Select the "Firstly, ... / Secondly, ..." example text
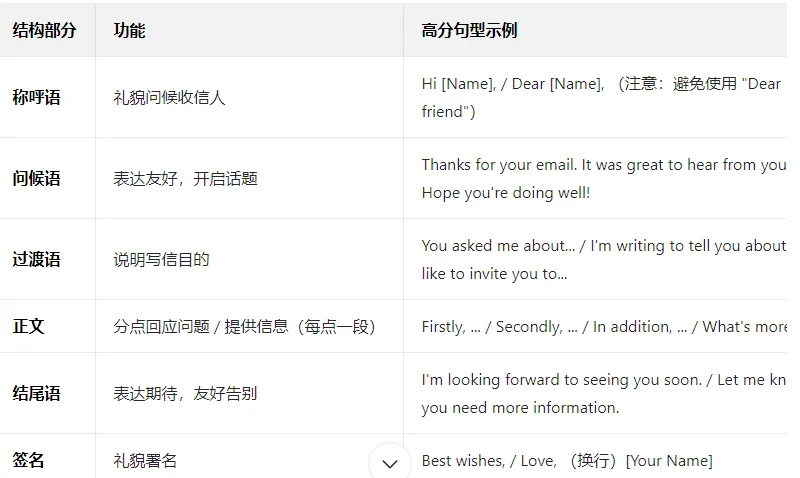The height and width of the screenshot is (478, 800). coord(499,326)
